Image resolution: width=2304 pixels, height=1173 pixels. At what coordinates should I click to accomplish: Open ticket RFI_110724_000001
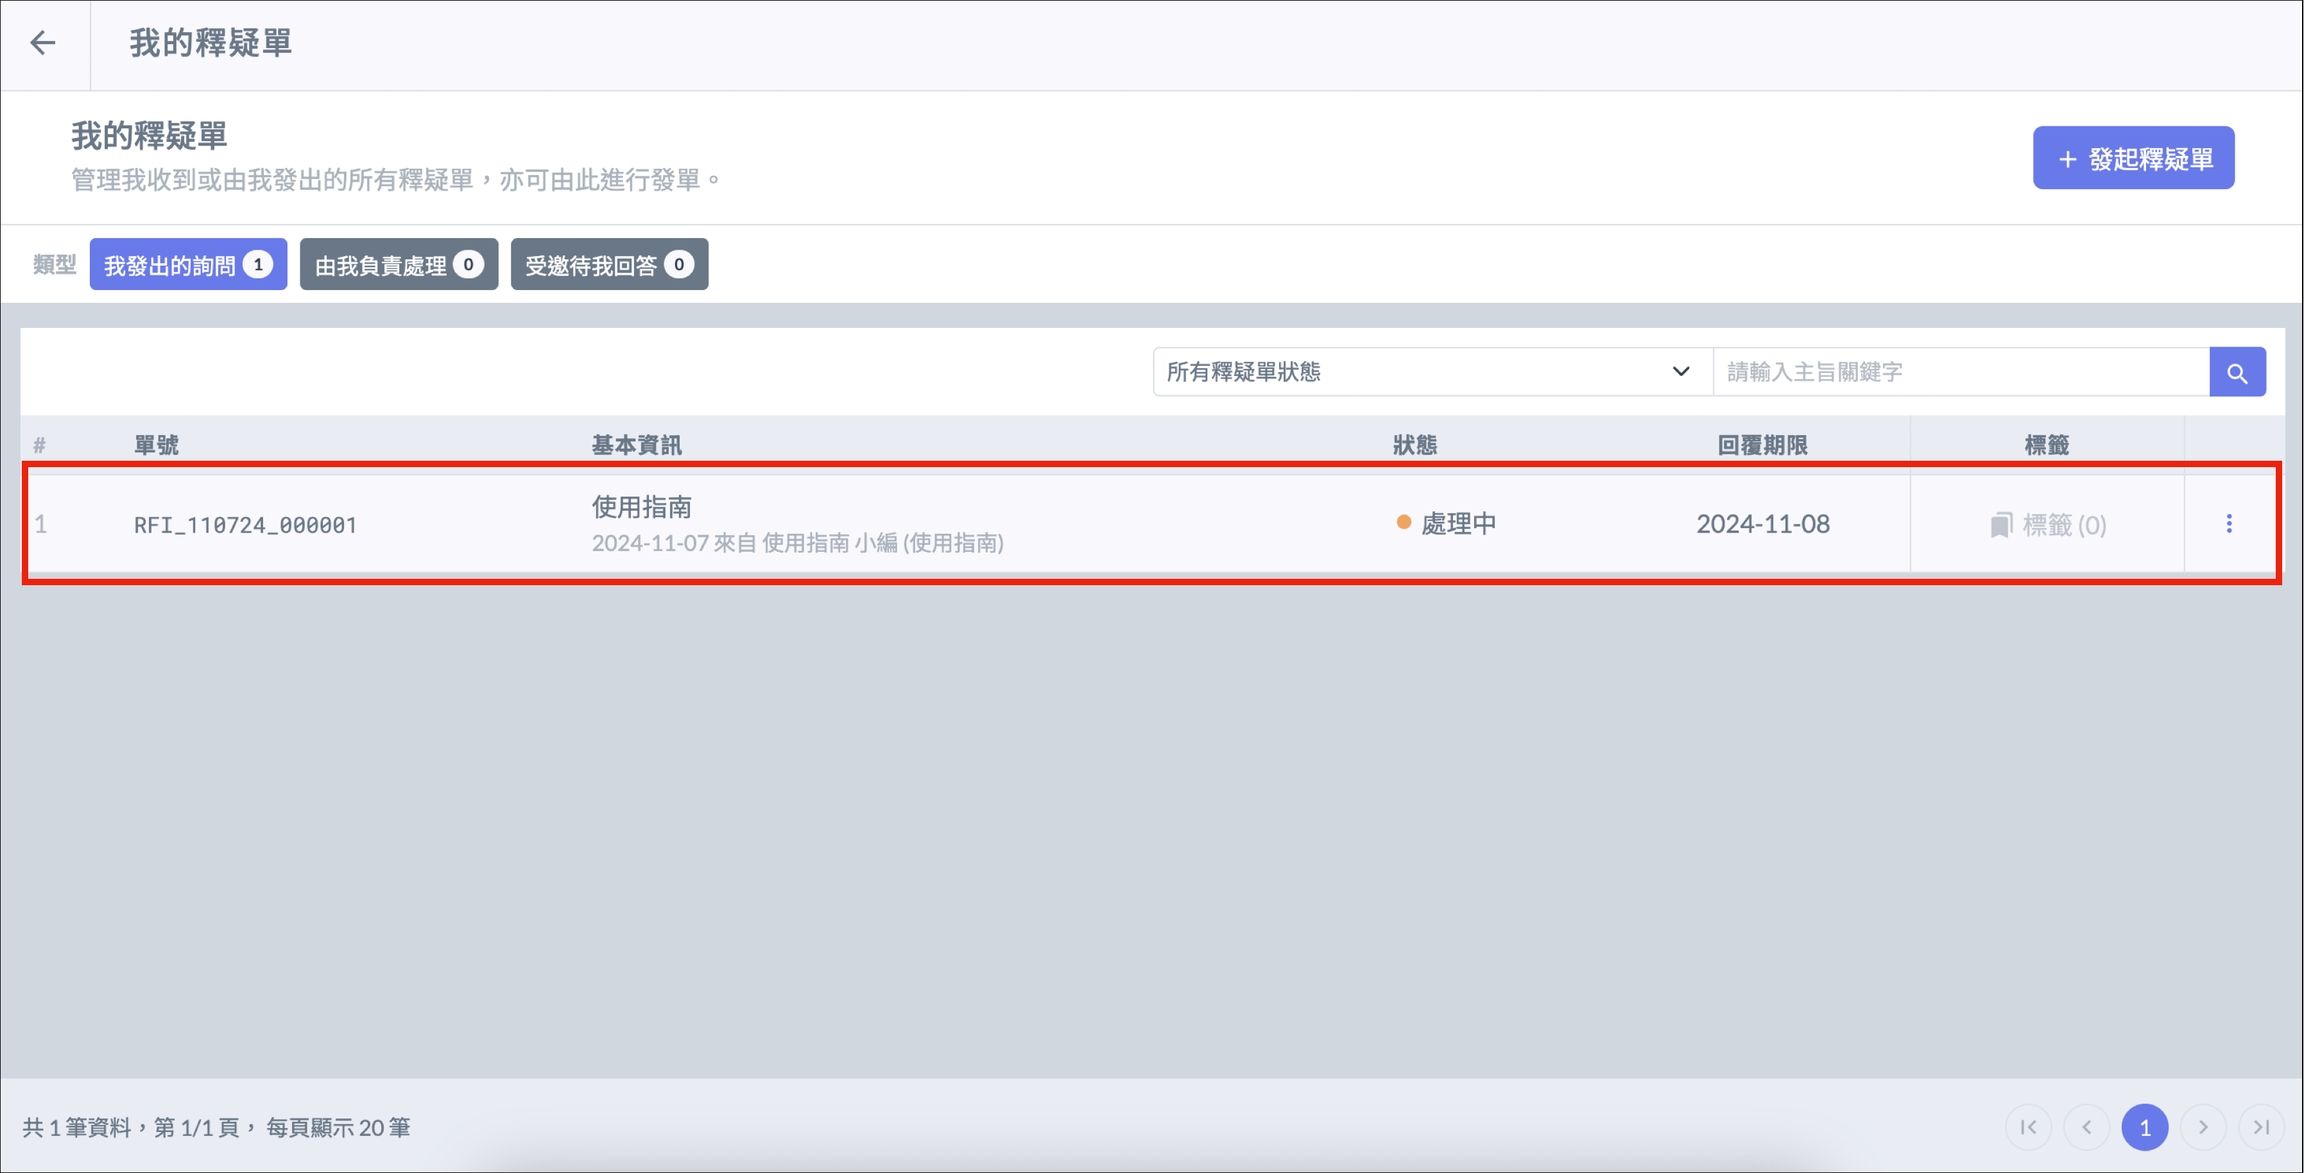245,525
